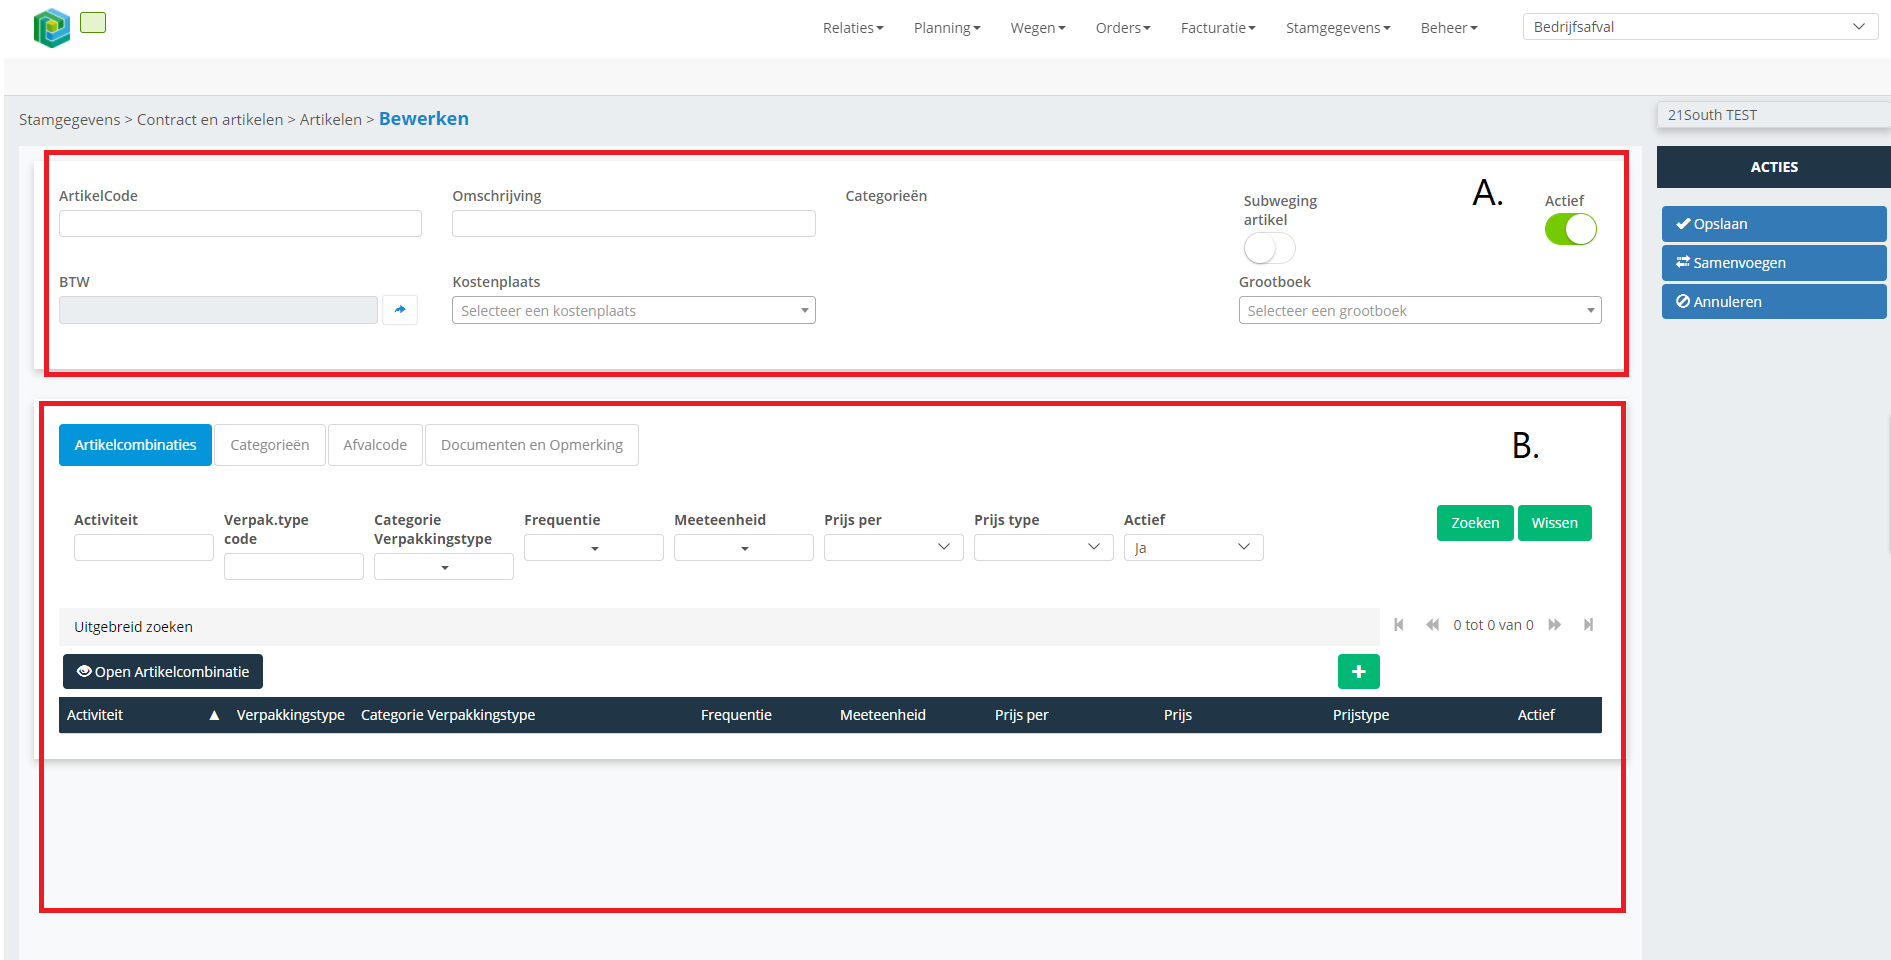Open the Prijs type filter dropdown
Screen dimensions: 1891x960
pyautogui.click(x=1043, y=548)
